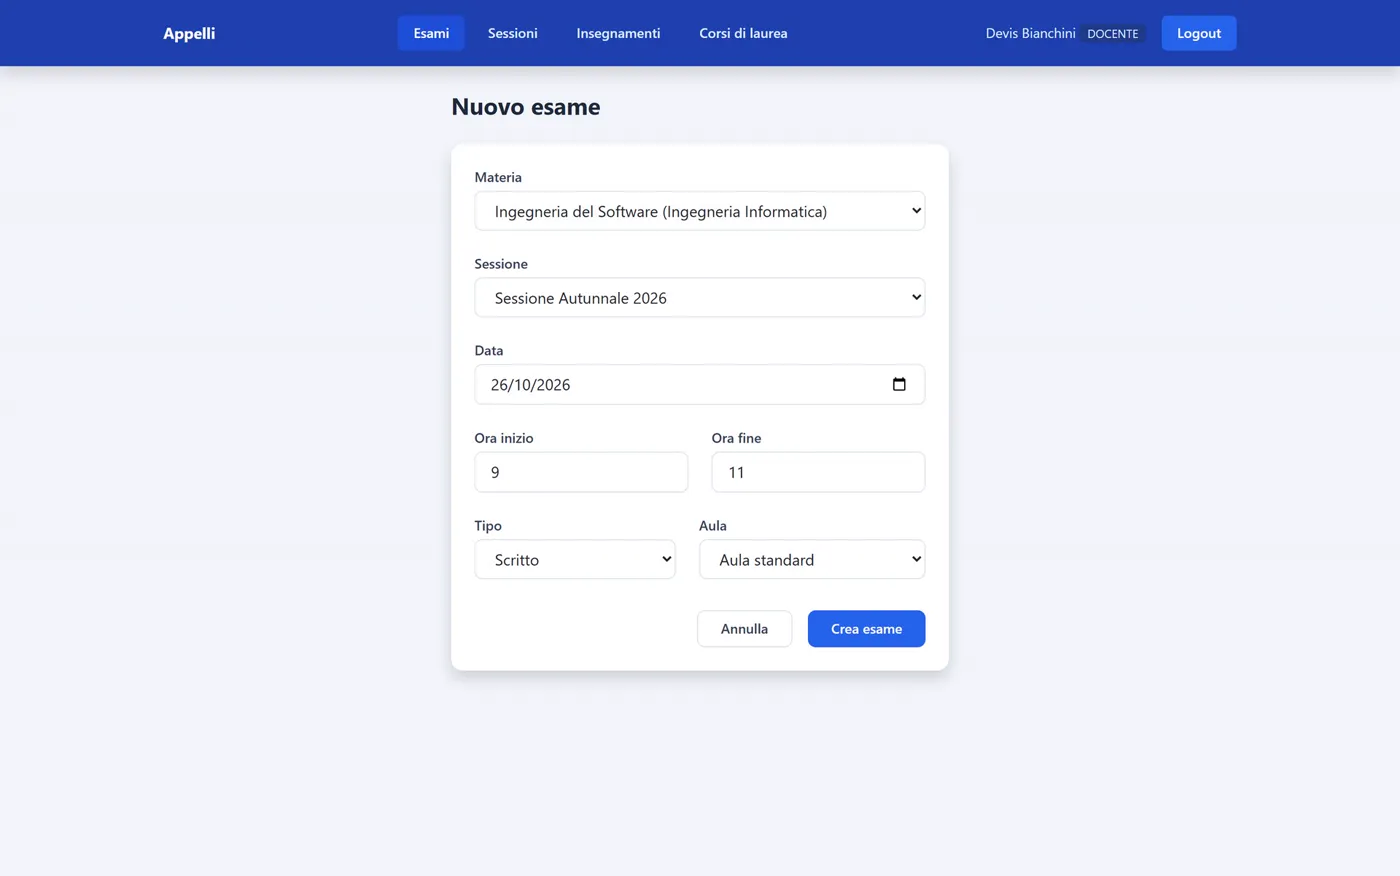The image size is (1400, 876).
Task: Click the Aula field label
Action: coord(713,526)
